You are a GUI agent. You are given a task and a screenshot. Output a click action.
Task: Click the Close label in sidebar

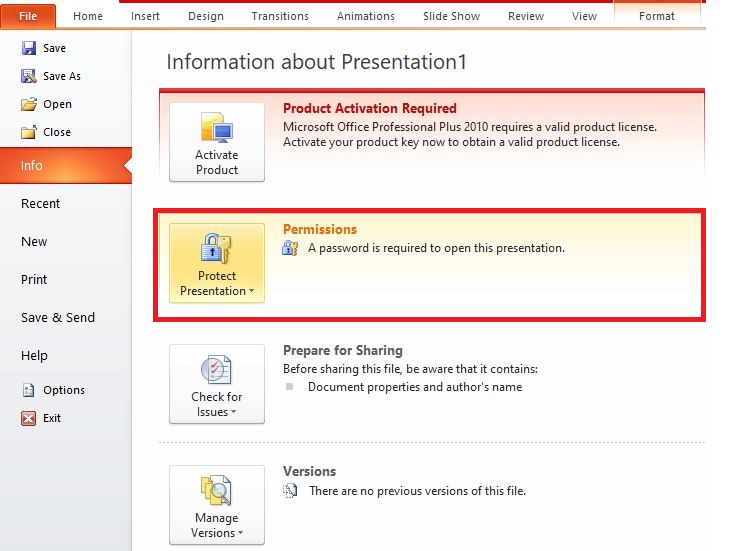pyautogui.click(x=57, y=132)
